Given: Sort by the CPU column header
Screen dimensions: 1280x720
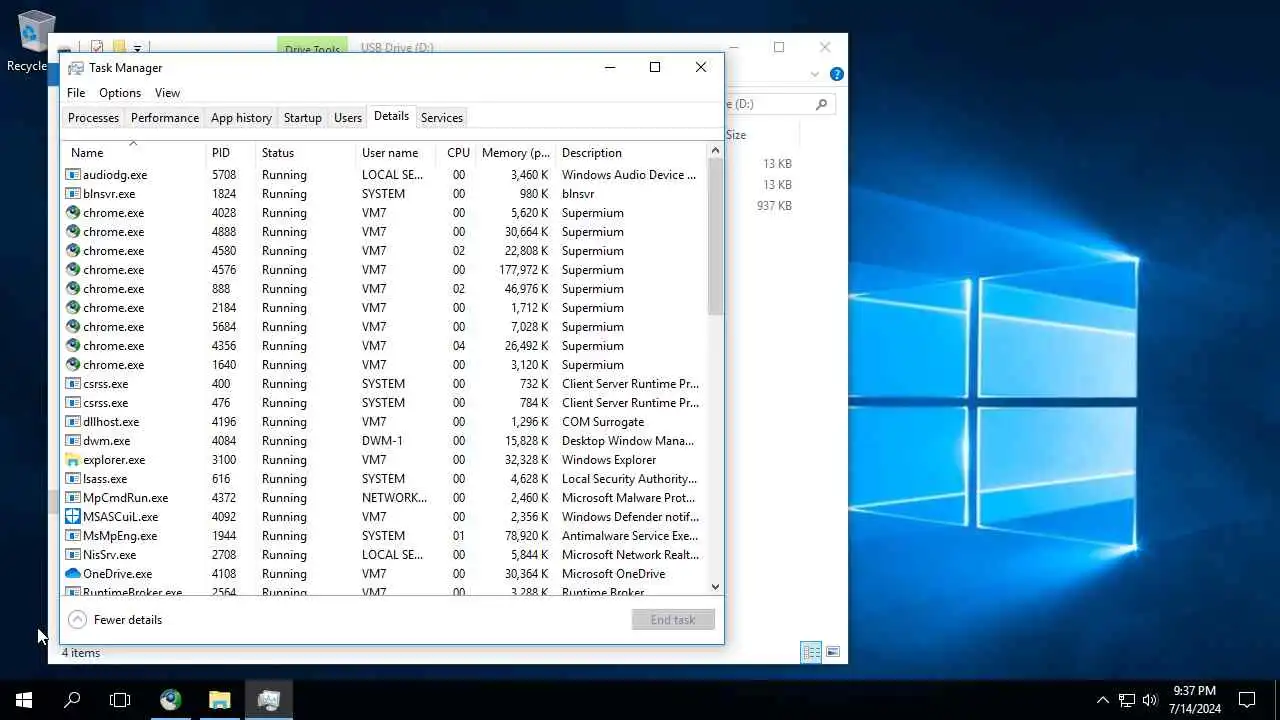Looking at the screenshot, I should click(456, 153).
